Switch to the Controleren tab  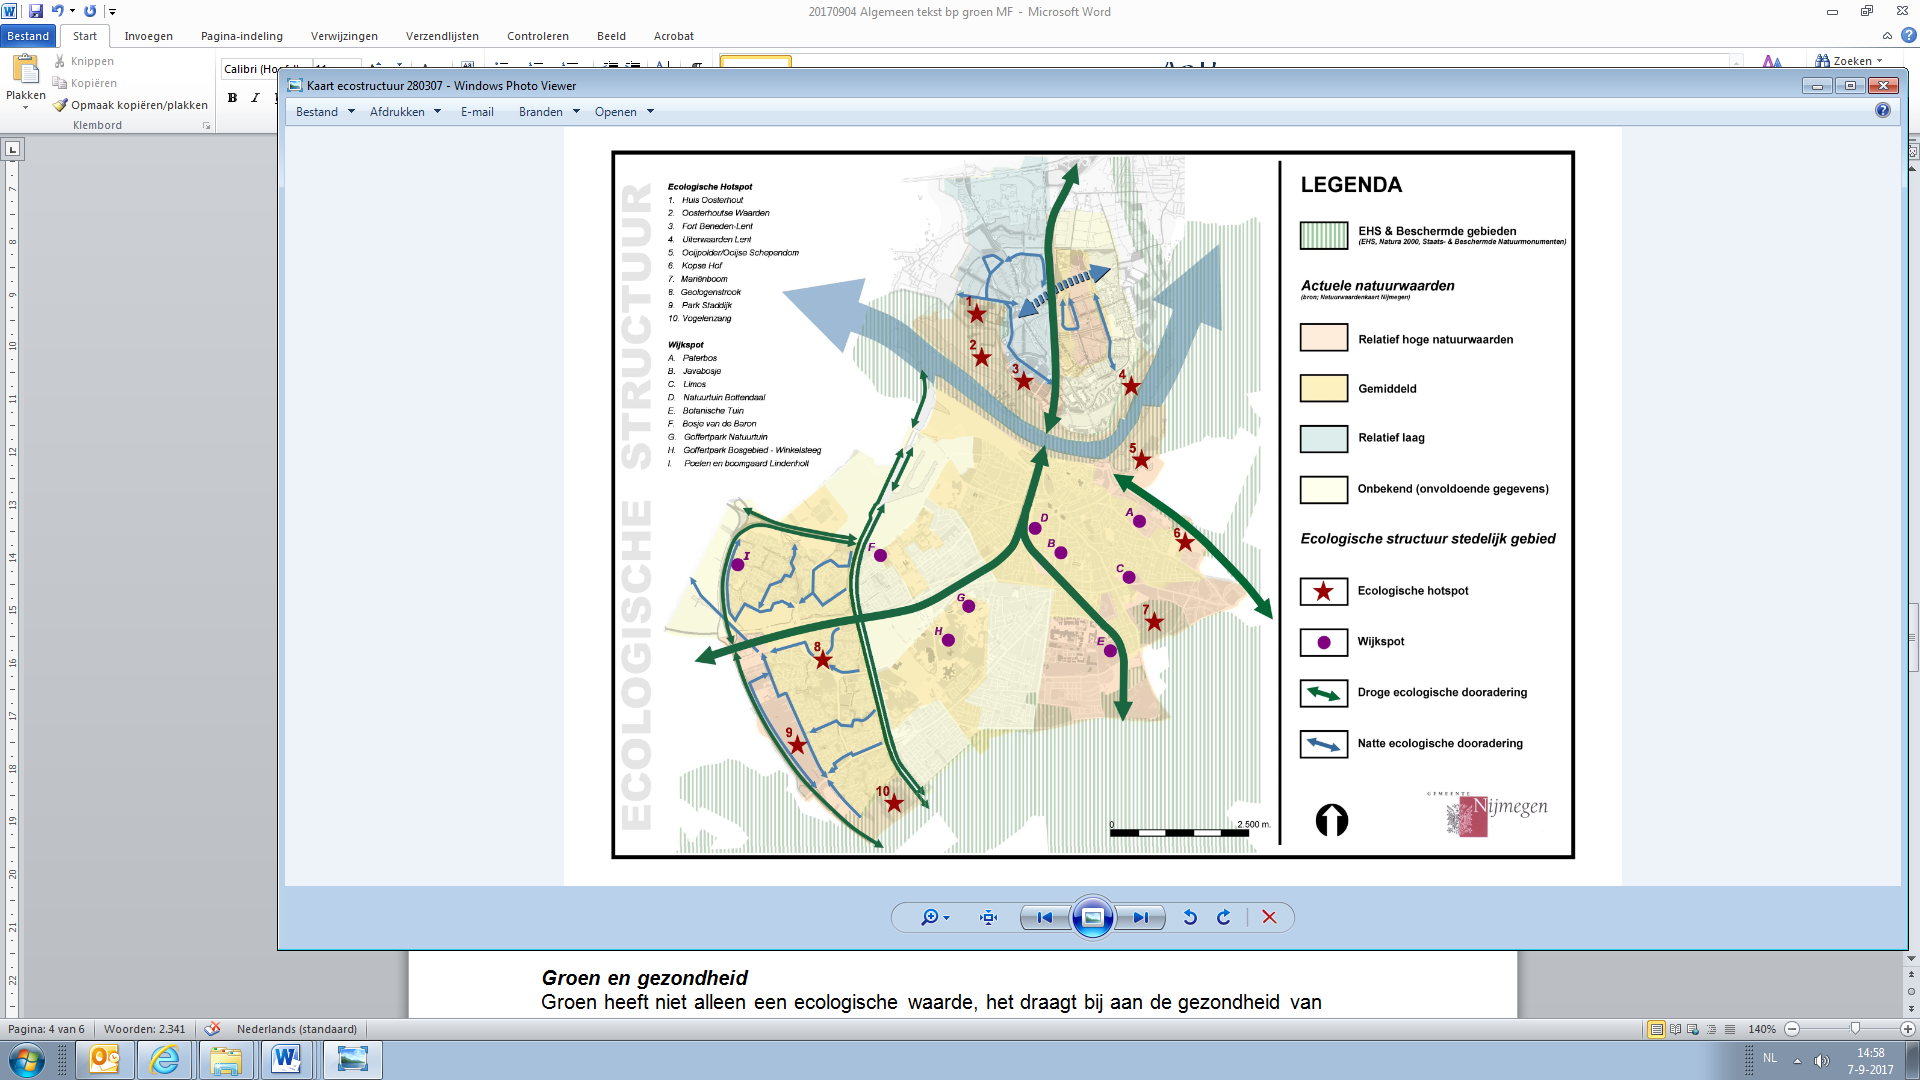coord(537,36)
